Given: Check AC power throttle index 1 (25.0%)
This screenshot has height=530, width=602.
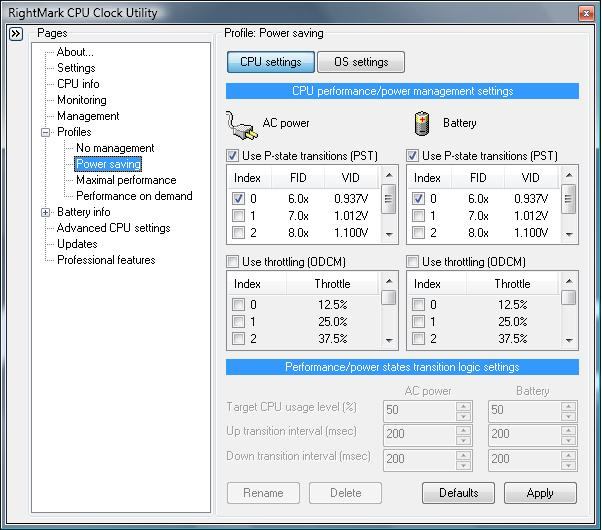Looking at the screenshot, I should coord(238,321).
